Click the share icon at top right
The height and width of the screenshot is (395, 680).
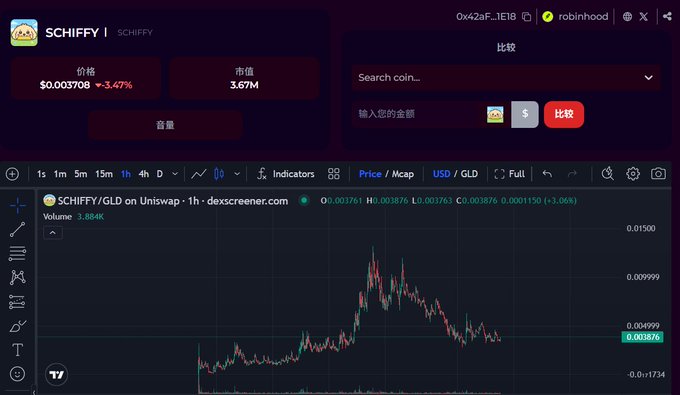pos(667,16)
